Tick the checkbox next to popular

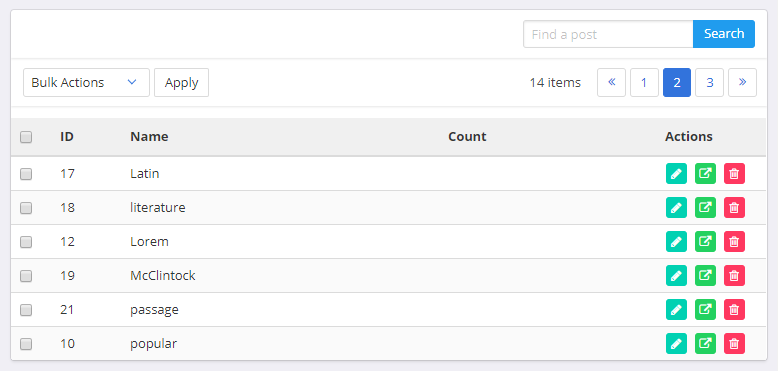pyautogui.click(x=26, y=344)
